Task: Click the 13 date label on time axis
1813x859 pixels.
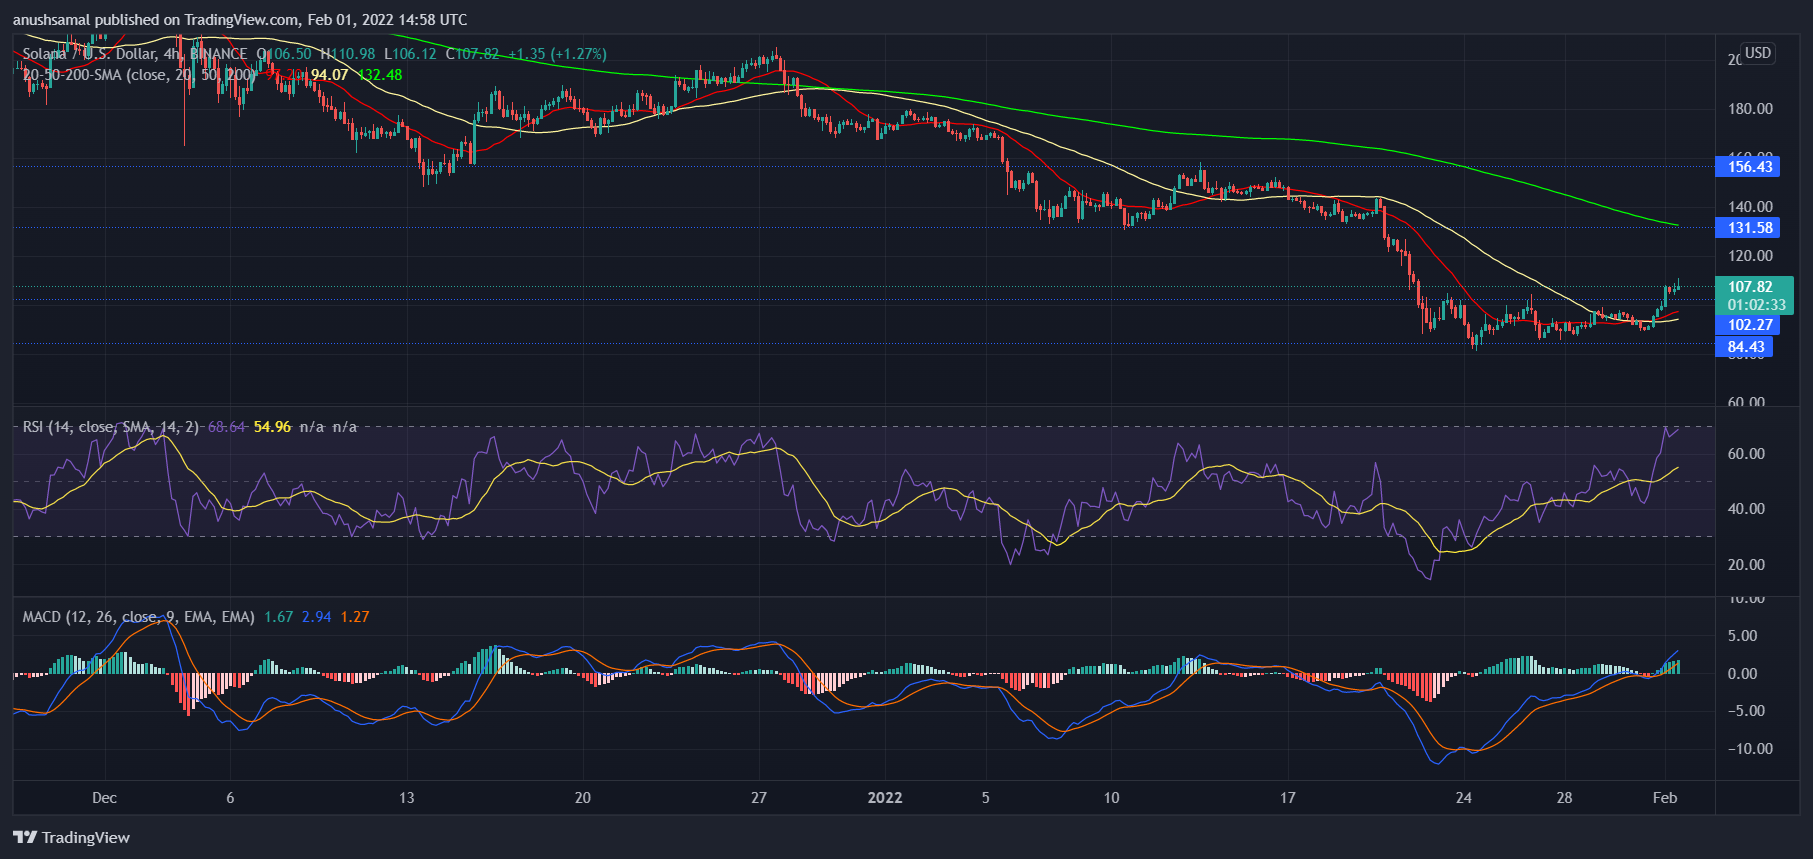Action: click(x=406, y=798)
